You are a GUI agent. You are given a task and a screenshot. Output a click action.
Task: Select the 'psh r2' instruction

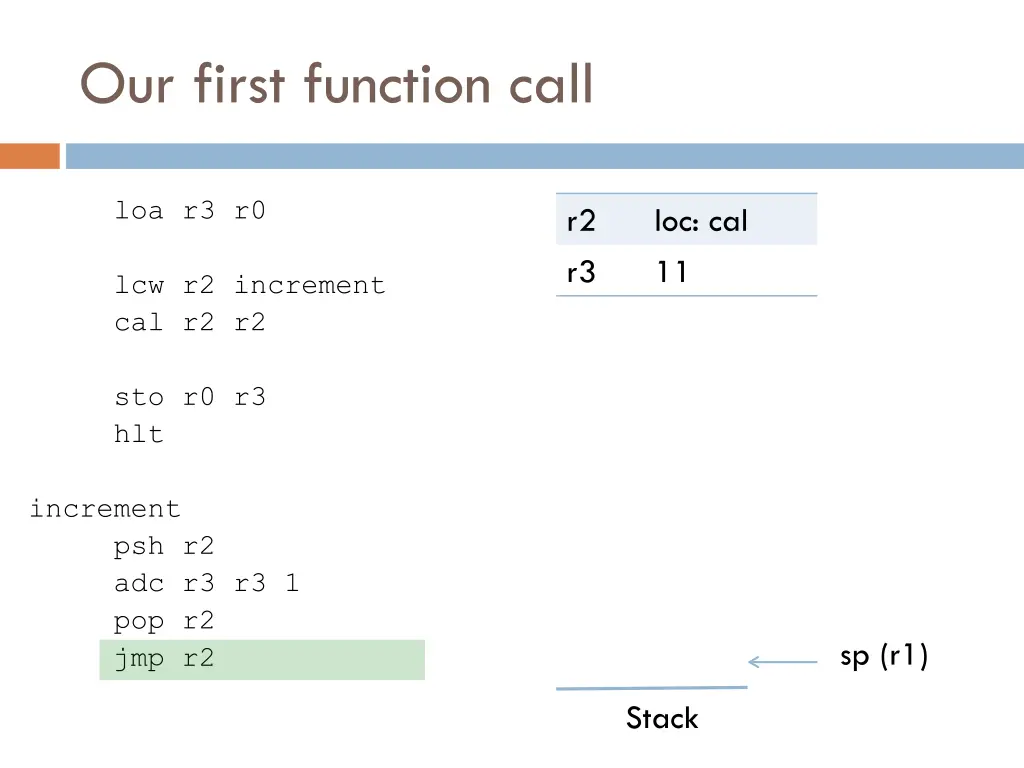(x=164, y=547)
